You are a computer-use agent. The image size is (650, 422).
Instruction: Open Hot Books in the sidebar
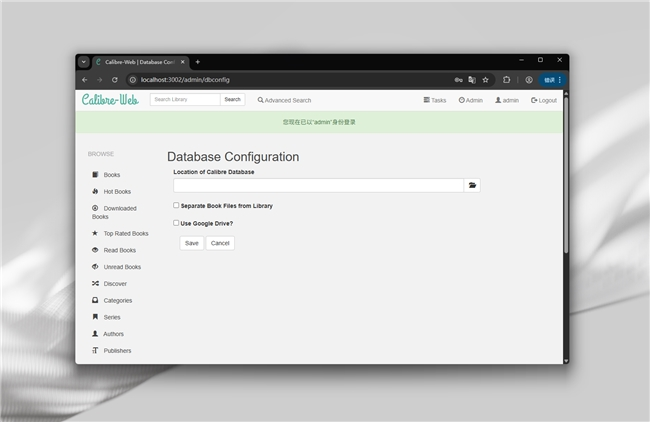pos(116,191)
